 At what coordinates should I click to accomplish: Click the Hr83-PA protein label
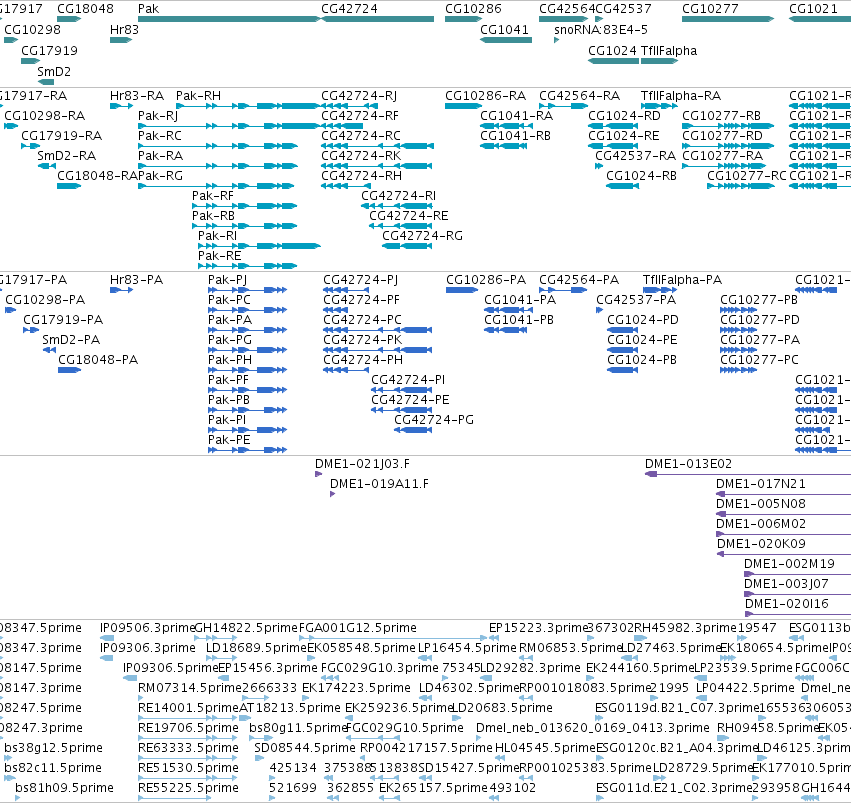pos(136,280)
